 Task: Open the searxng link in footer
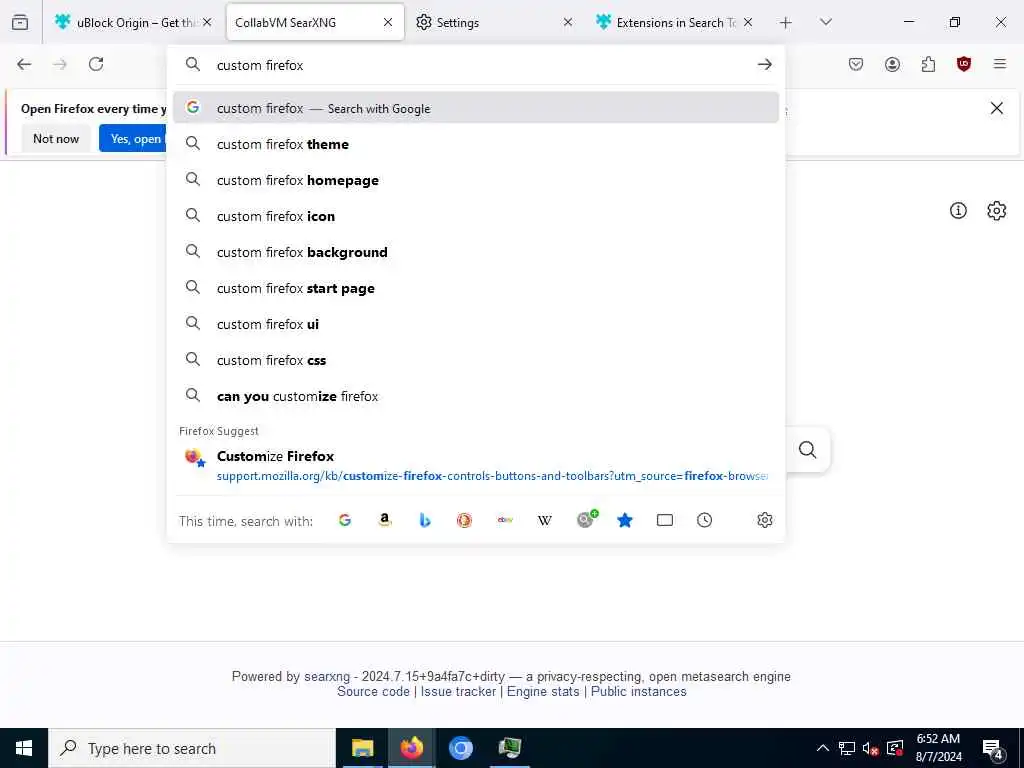tap(327, 677)
